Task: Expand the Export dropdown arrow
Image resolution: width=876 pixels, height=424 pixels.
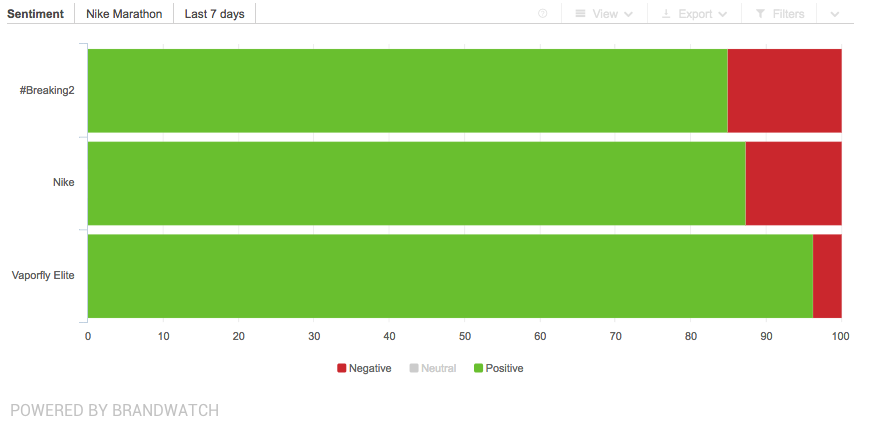Action: coord(722,14)
